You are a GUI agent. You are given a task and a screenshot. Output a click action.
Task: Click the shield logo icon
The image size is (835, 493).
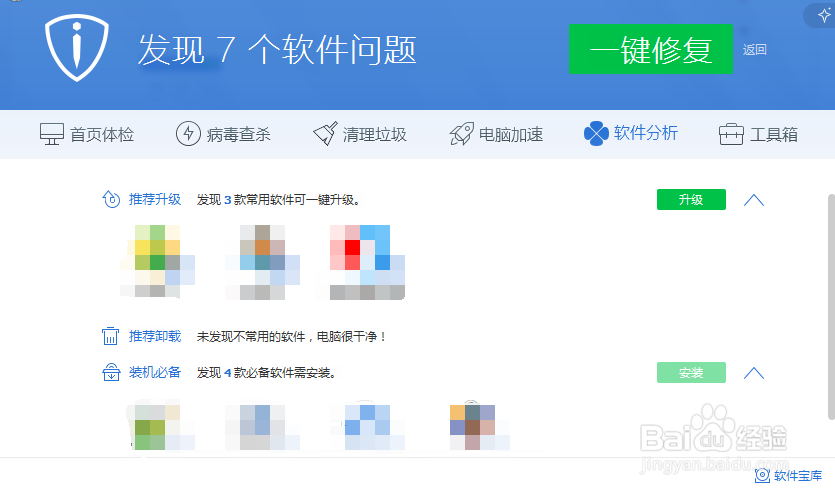pos(77,48)
